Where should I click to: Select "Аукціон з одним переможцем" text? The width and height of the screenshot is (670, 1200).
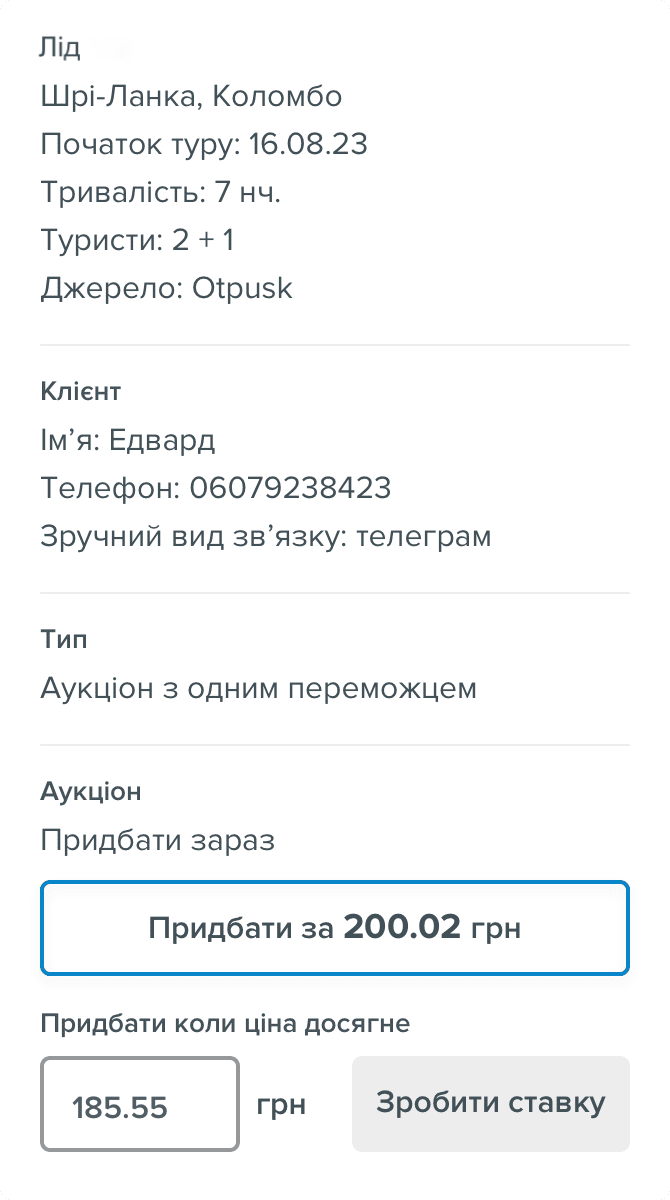258,688
